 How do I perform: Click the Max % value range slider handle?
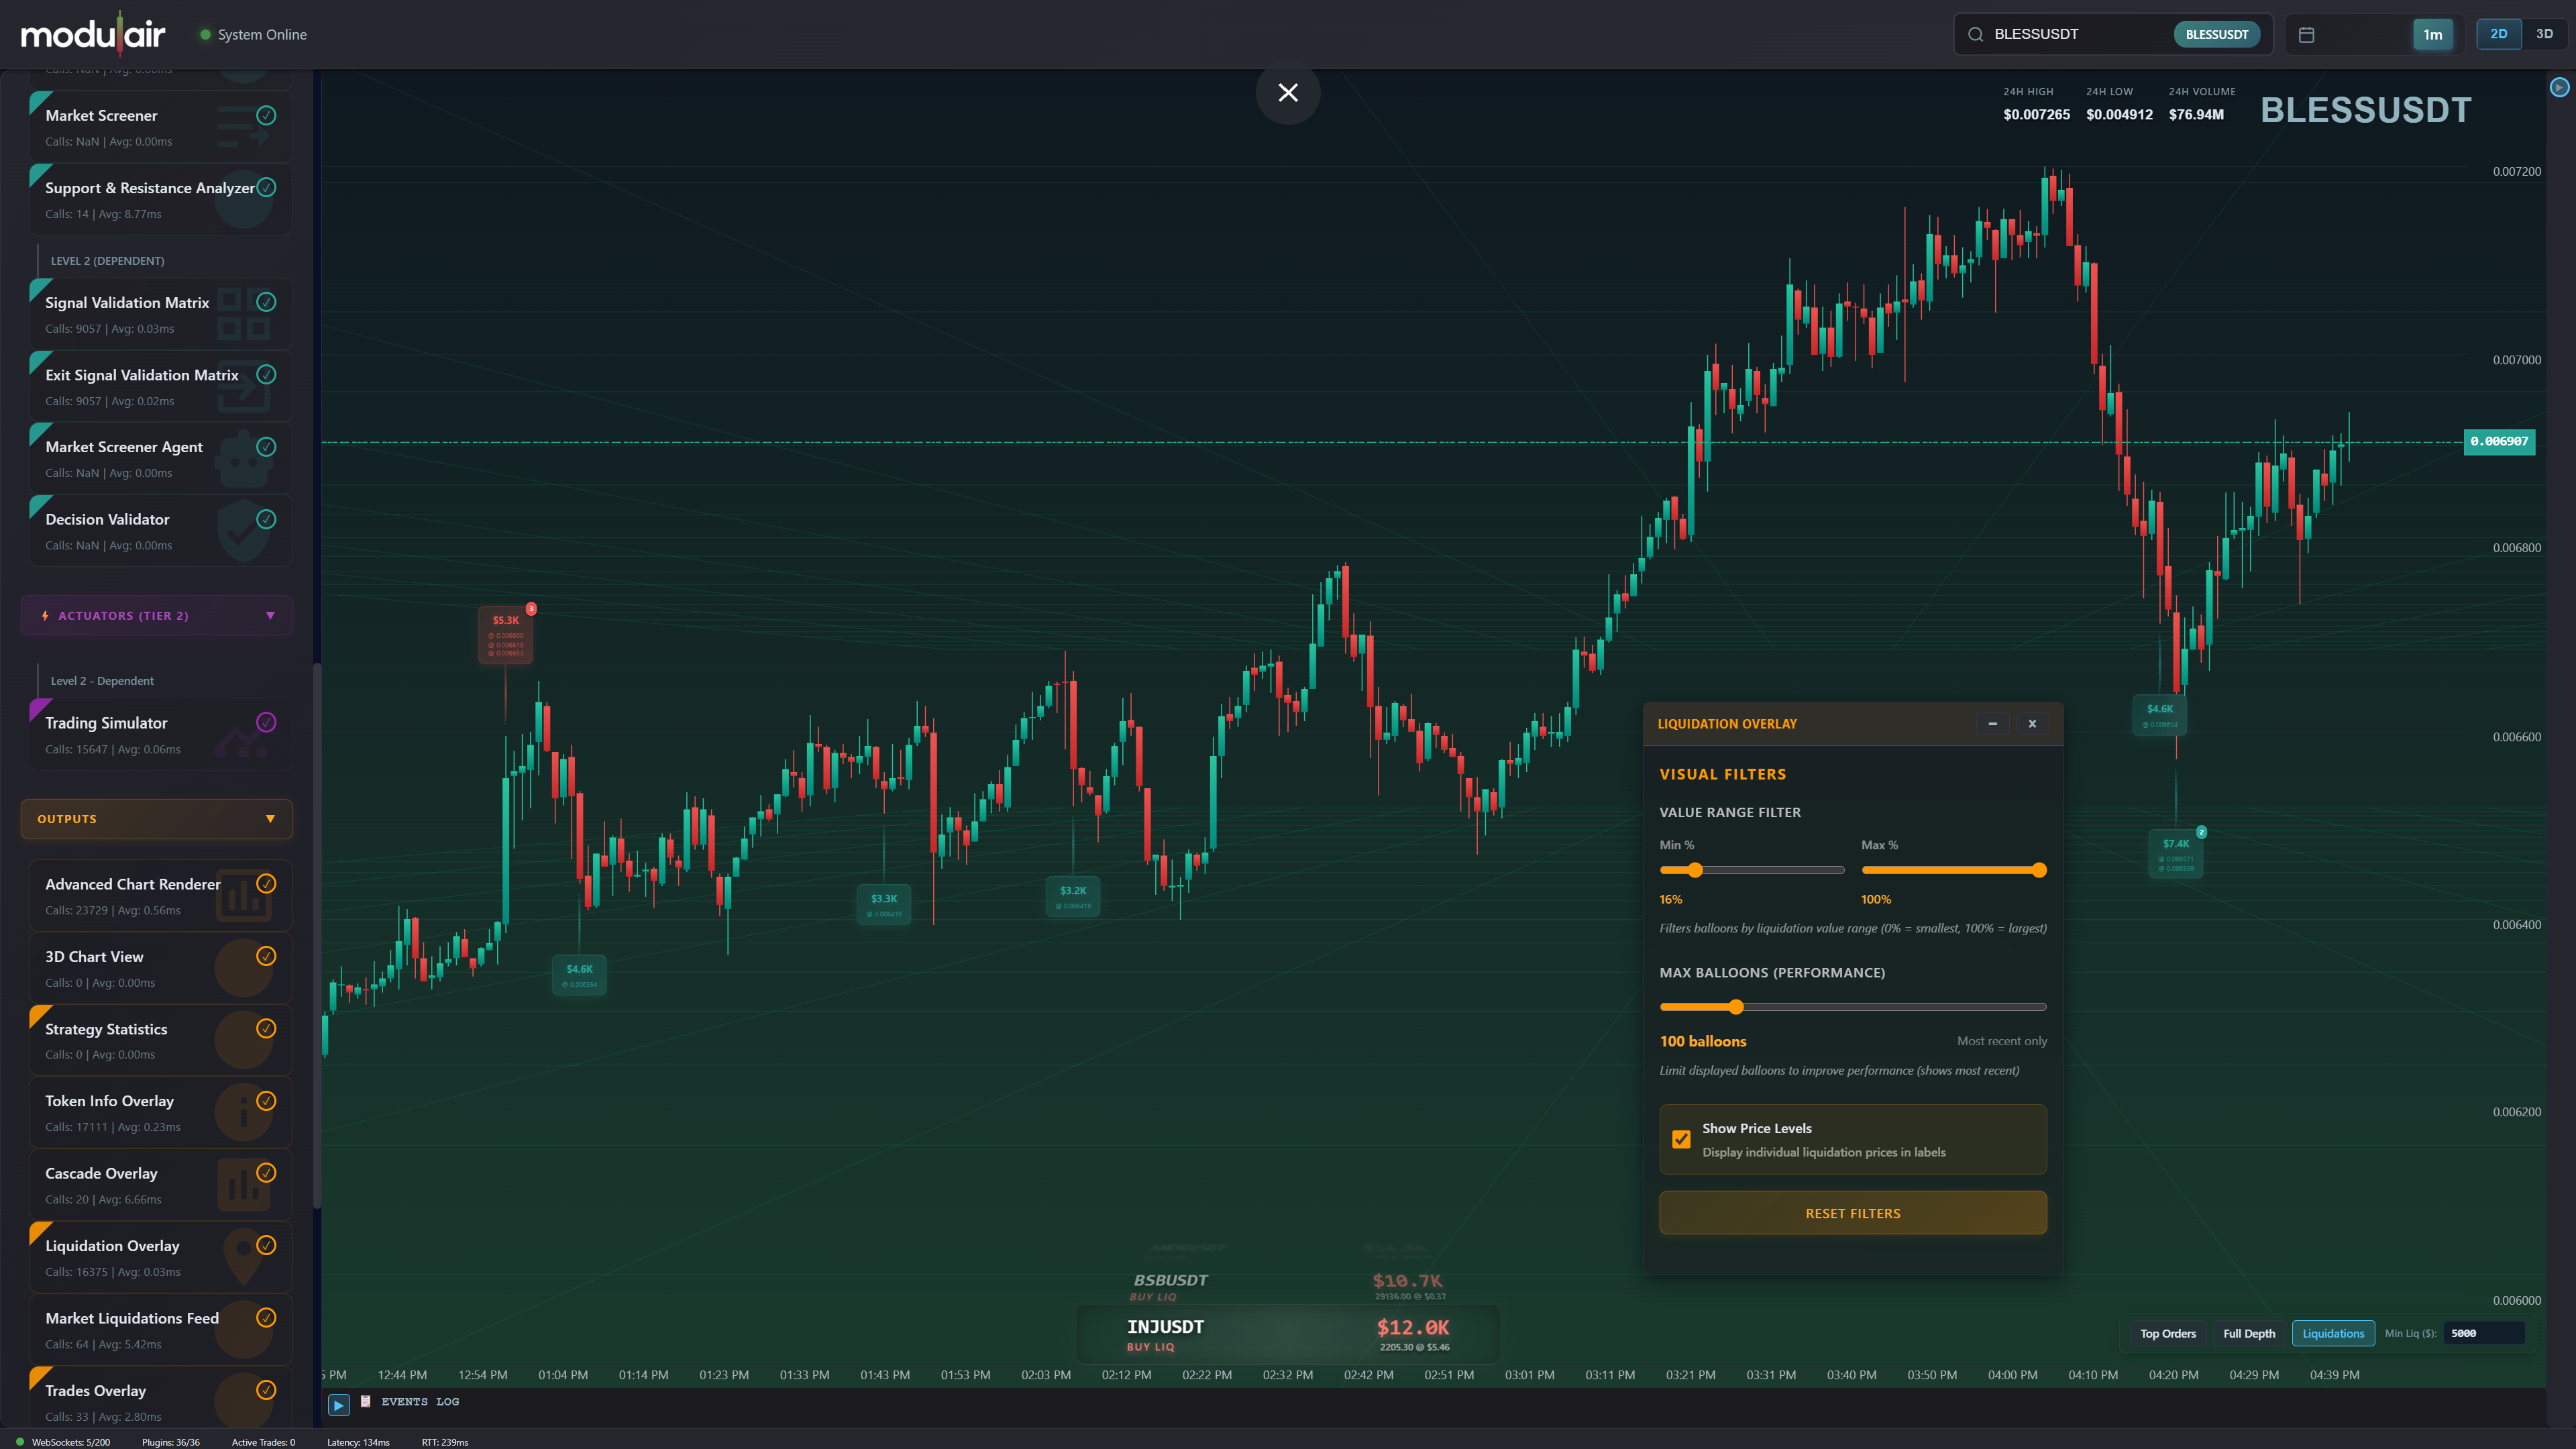click(x=2039, y=870)
